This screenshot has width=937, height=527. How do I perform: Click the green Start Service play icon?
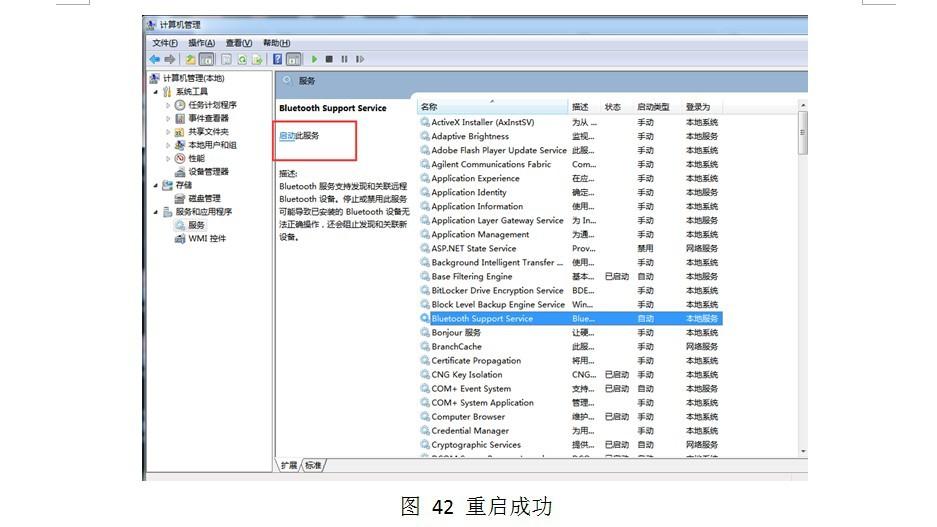[x=314, y=59]
